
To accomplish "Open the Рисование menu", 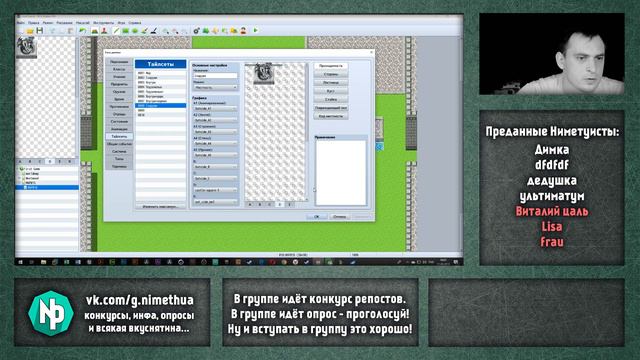I will [x=64, y=23].
